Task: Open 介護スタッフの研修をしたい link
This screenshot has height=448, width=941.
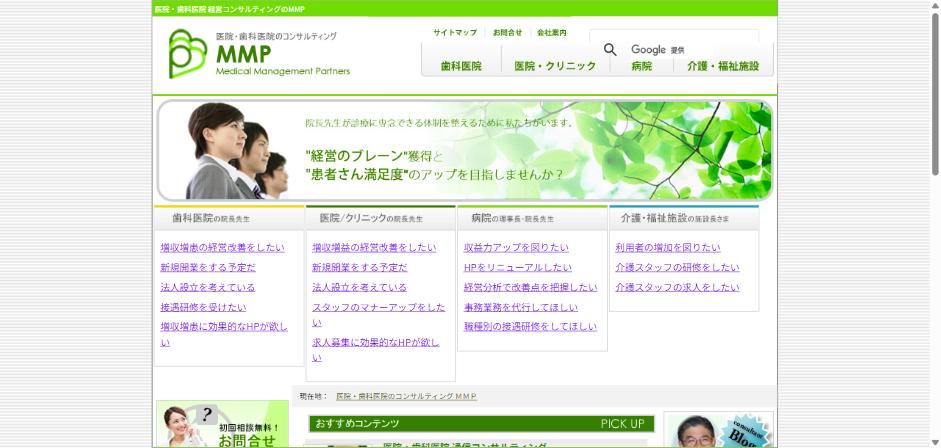Action: (x=678, y=267)
